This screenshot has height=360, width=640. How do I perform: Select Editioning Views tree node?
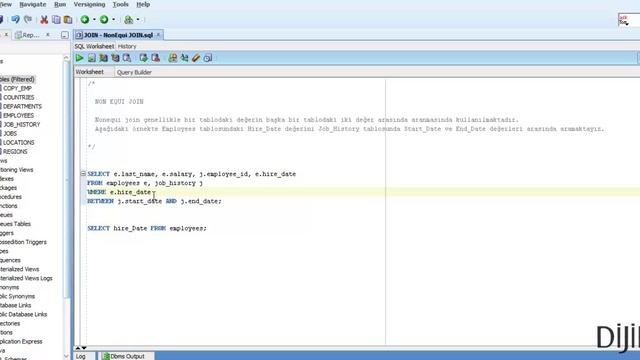coord(16,169)
